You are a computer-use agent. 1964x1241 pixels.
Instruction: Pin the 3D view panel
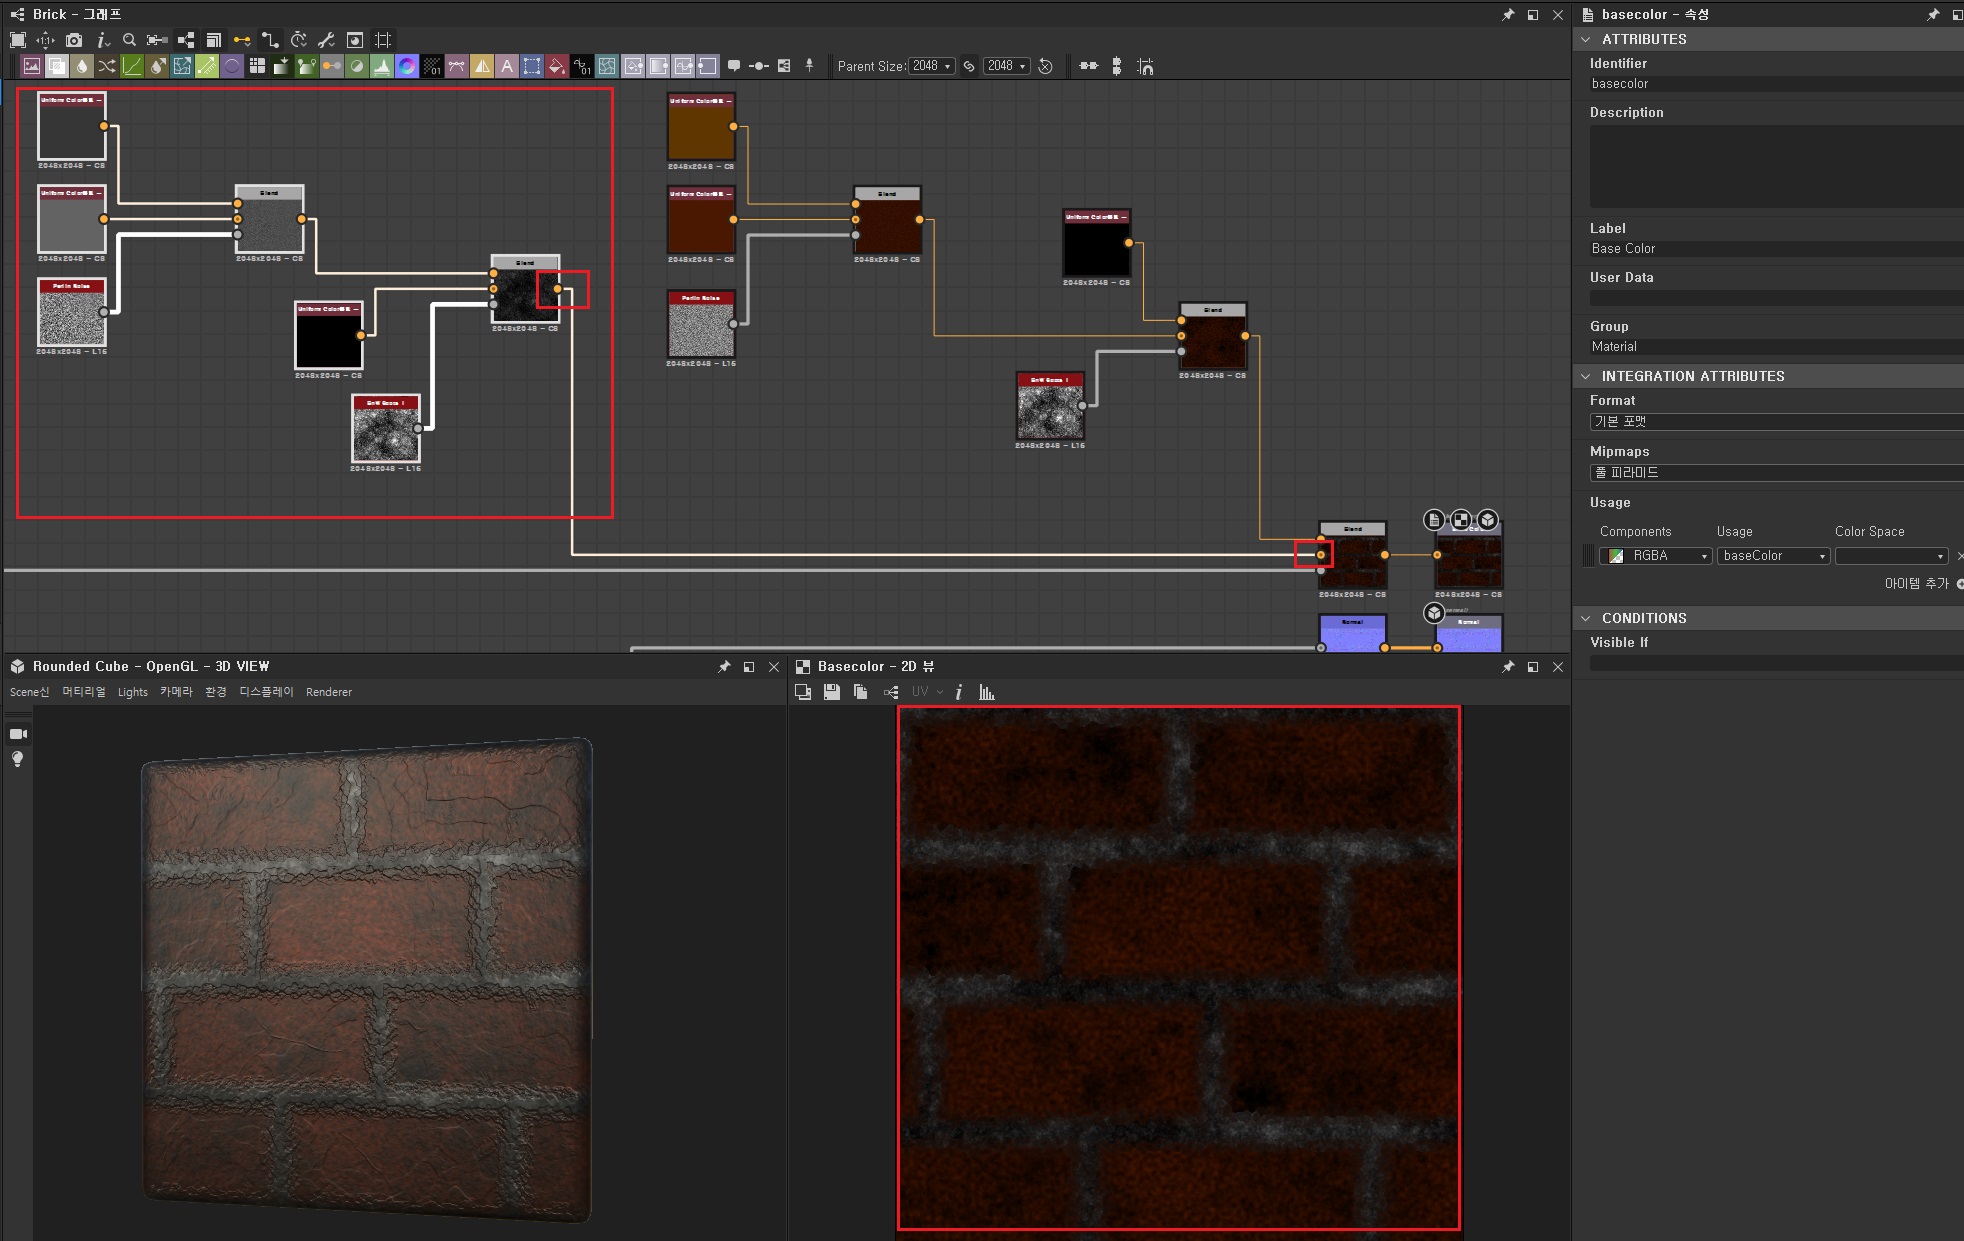(724, 667)
